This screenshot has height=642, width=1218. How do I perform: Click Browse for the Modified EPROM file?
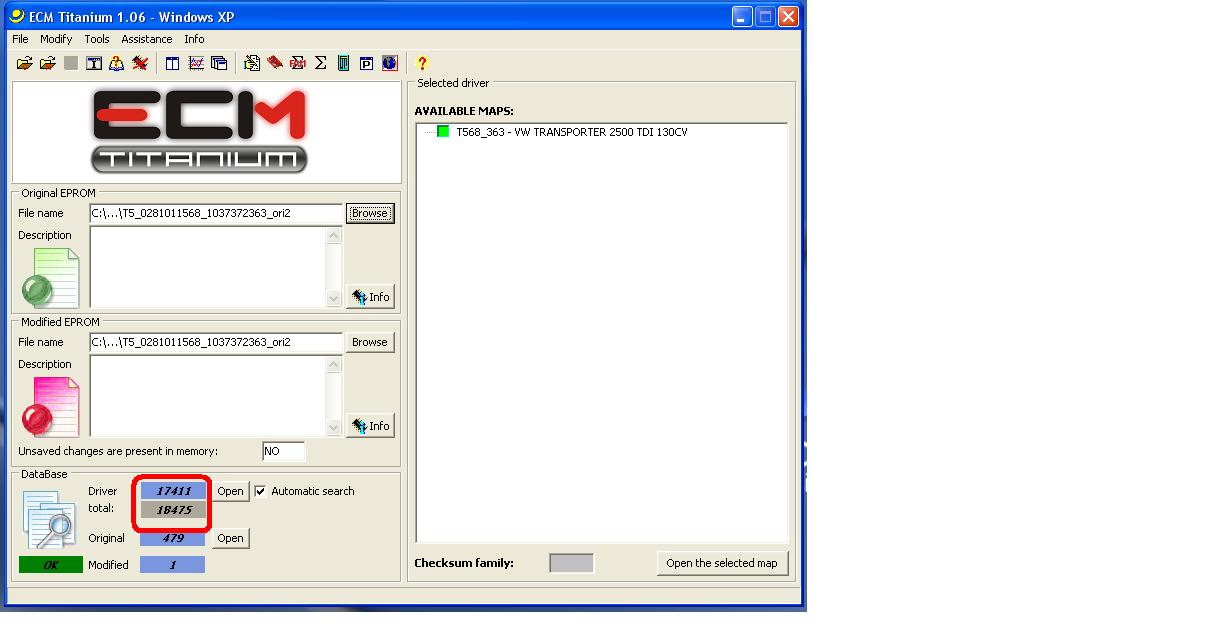point(370,342)
